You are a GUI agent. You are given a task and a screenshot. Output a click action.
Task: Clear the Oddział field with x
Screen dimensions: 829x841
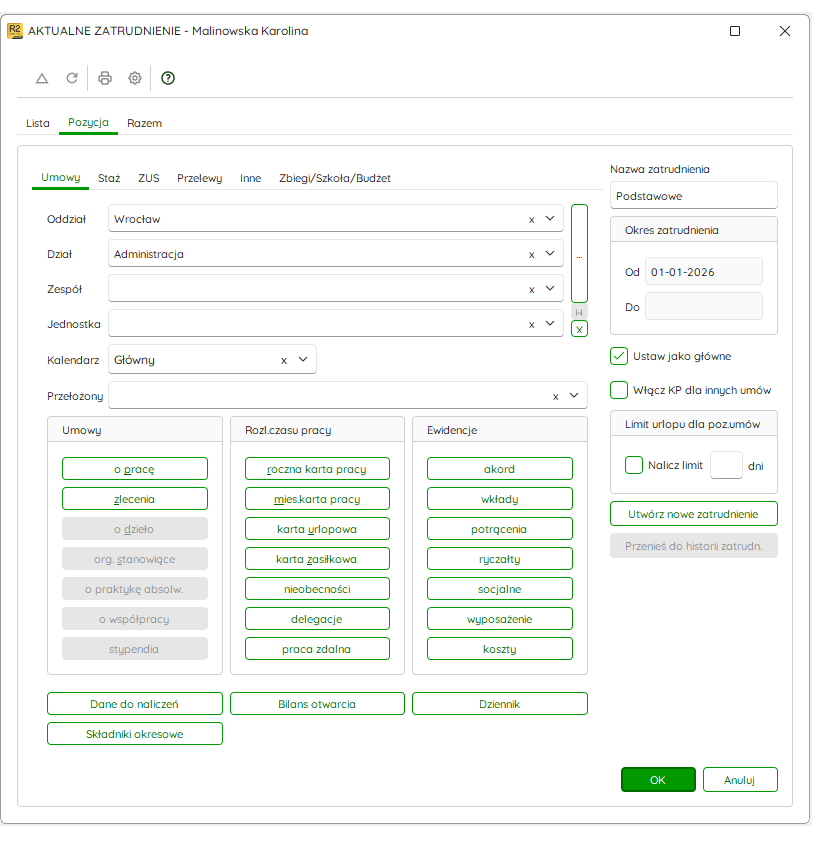tap(531, 219)
